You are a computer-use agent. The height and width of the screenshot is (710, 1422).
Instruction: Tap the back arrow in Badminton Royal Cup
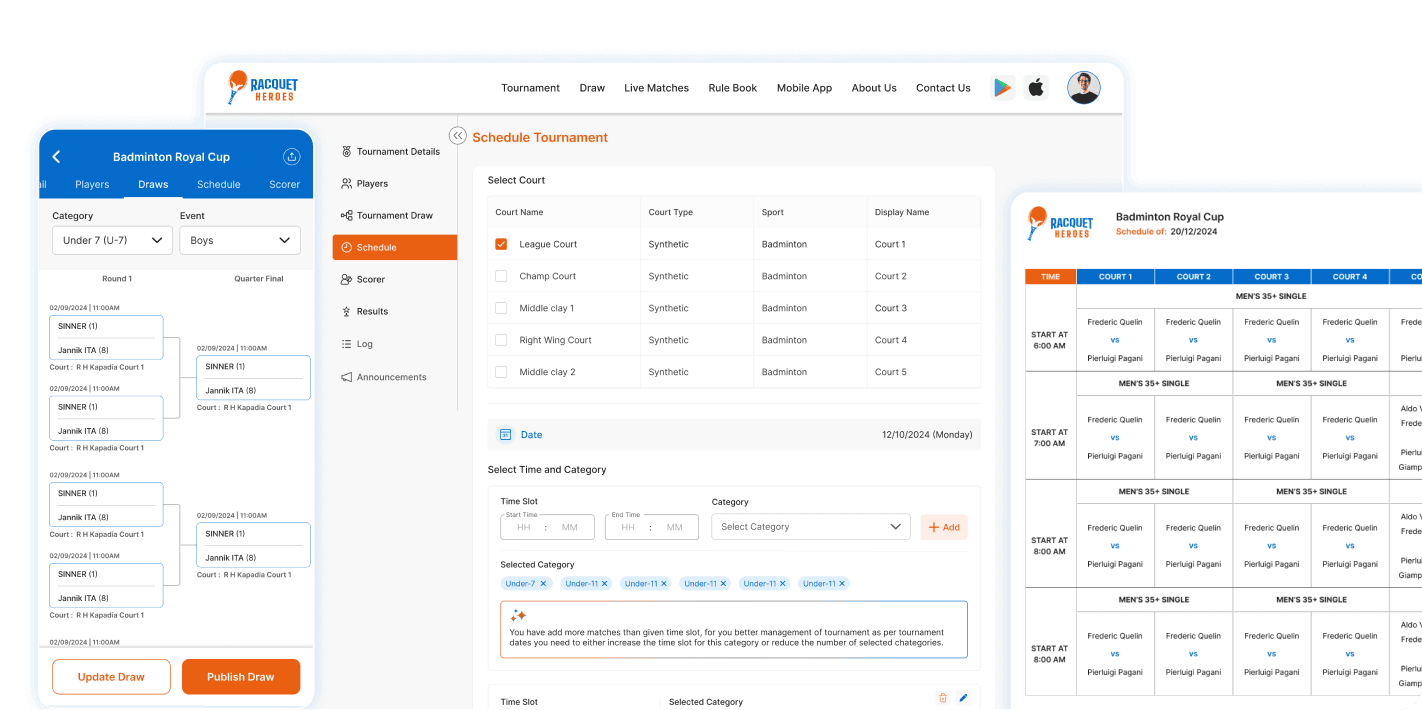(x=57, y=157)
